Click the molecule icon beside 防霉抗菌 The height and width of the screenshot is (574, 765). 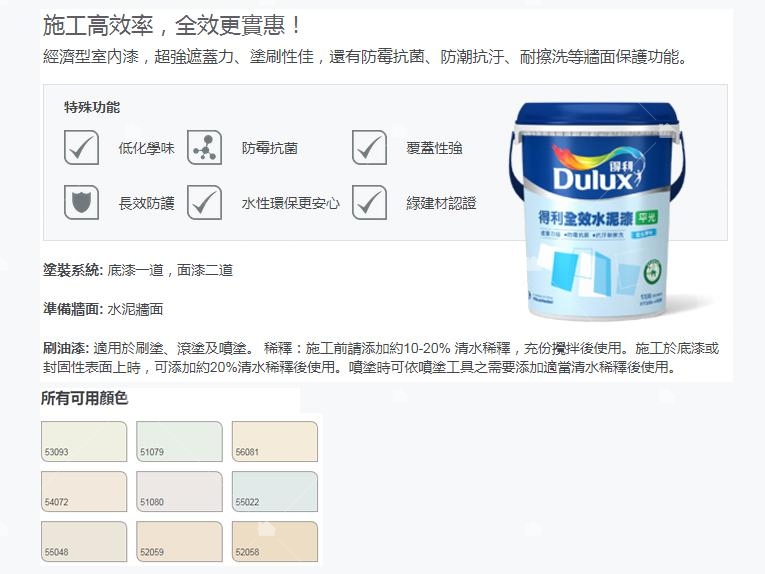[x=204, y=147]
